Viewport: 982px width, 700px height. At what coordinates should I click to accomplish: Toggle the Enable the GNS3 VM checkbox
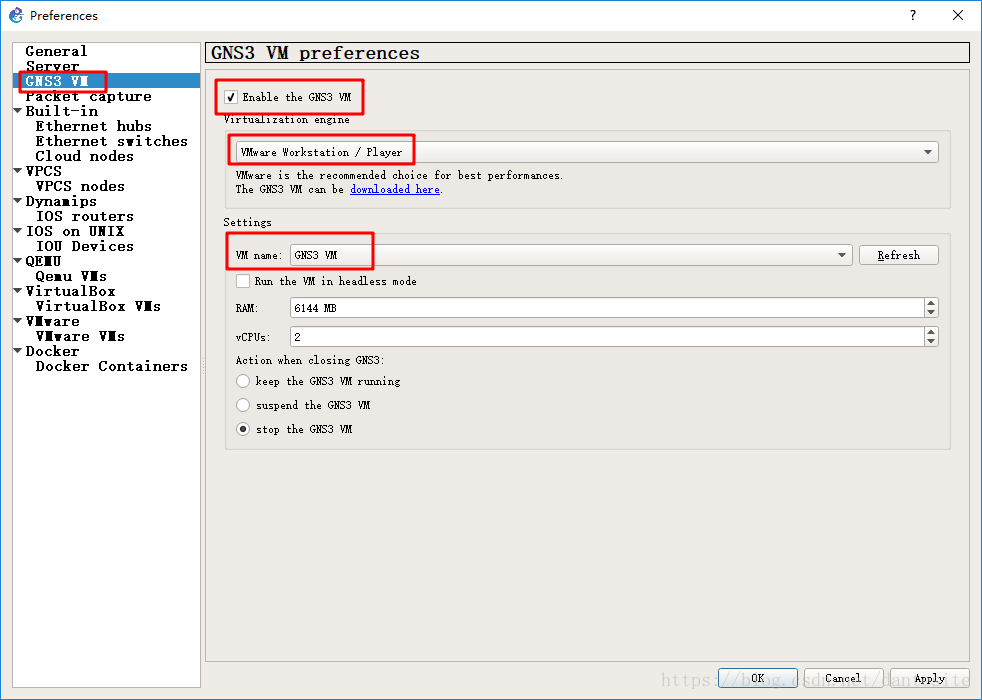(231, 97)
